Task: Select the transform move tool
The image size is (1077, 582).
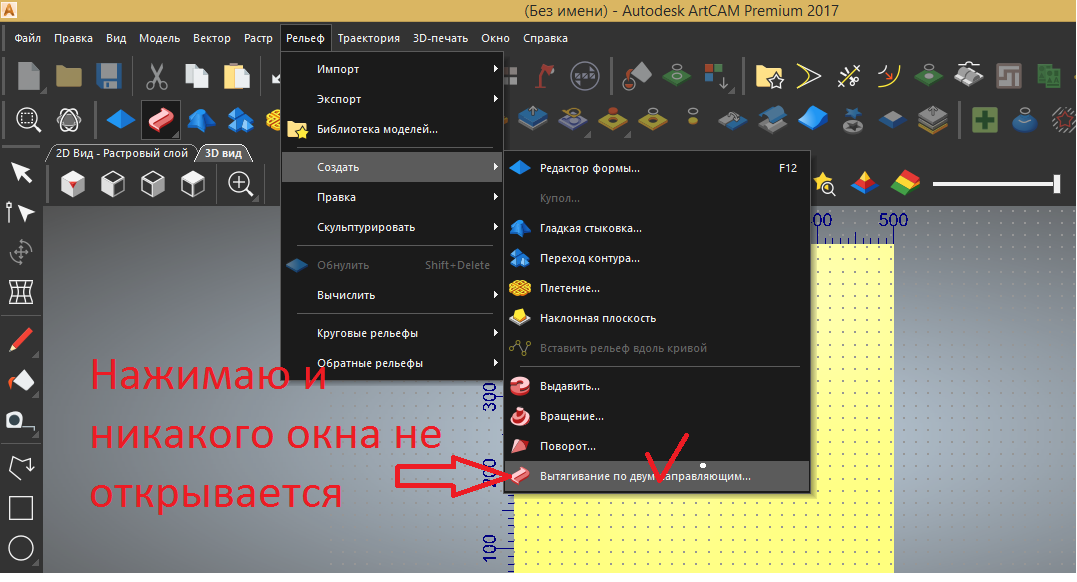Action: pyautogui.click(x=21, y=252)
